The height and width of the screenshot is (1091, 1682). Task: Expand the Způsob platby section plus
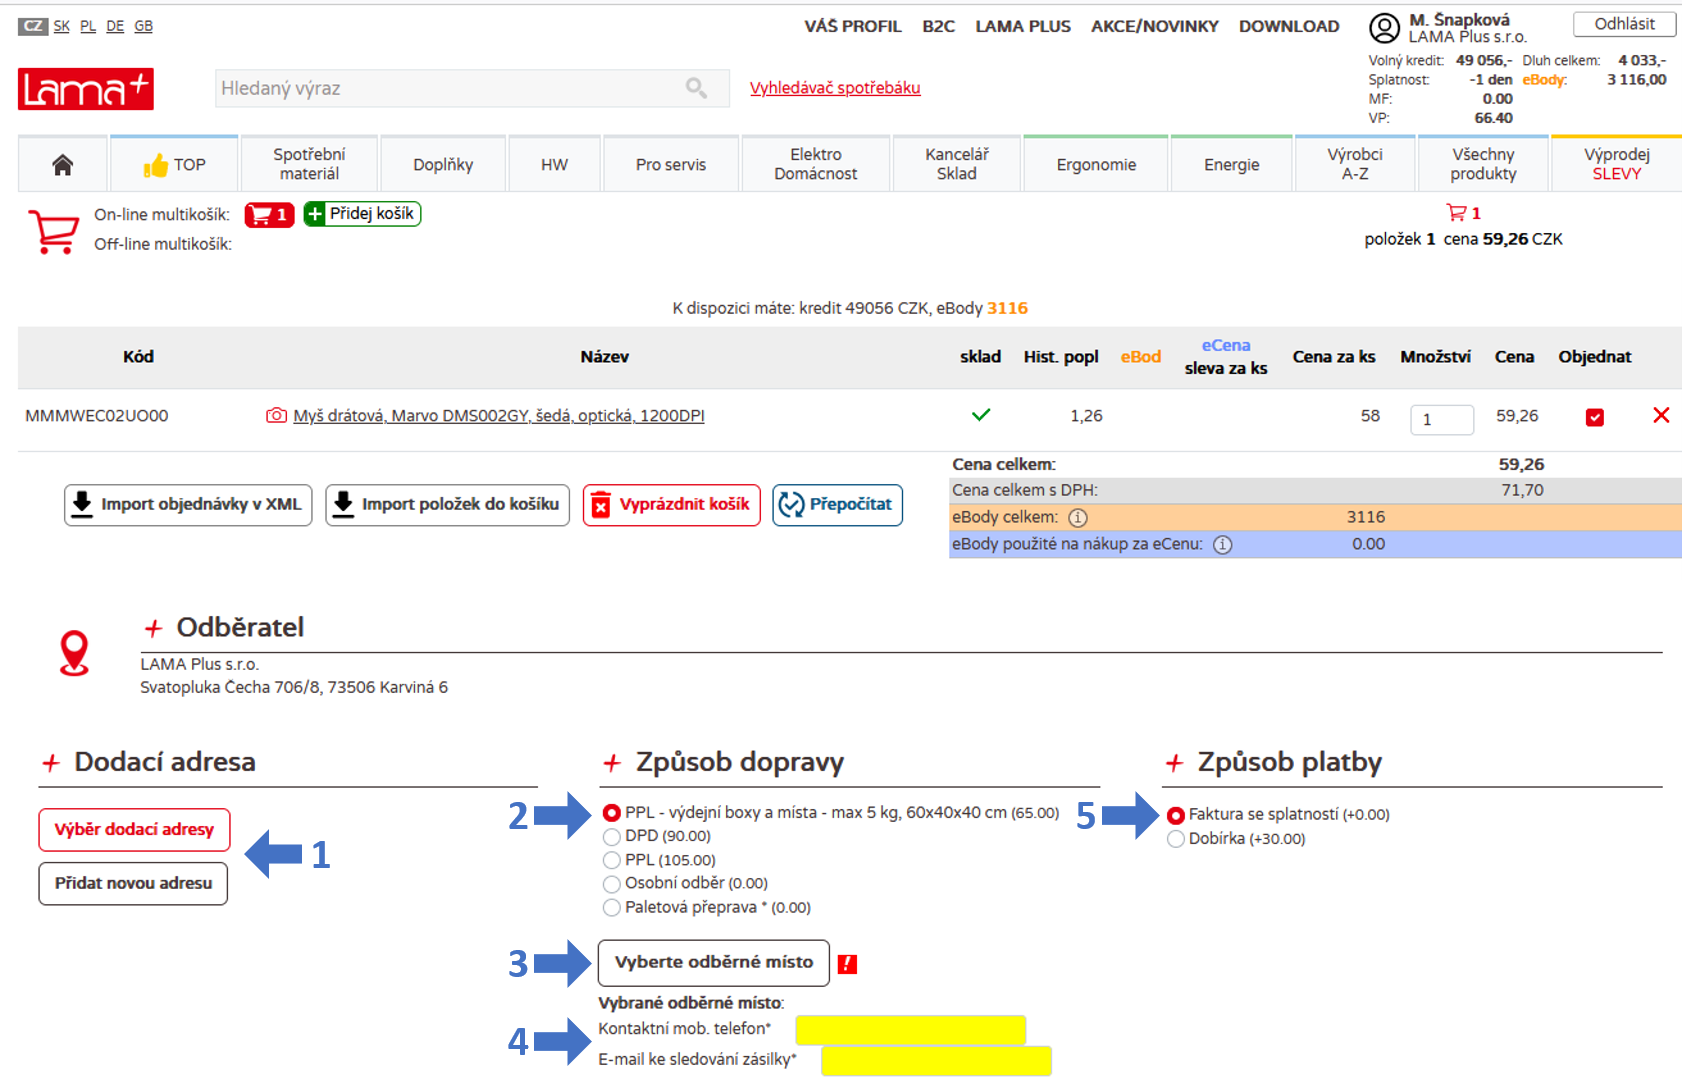[1174, 763]
